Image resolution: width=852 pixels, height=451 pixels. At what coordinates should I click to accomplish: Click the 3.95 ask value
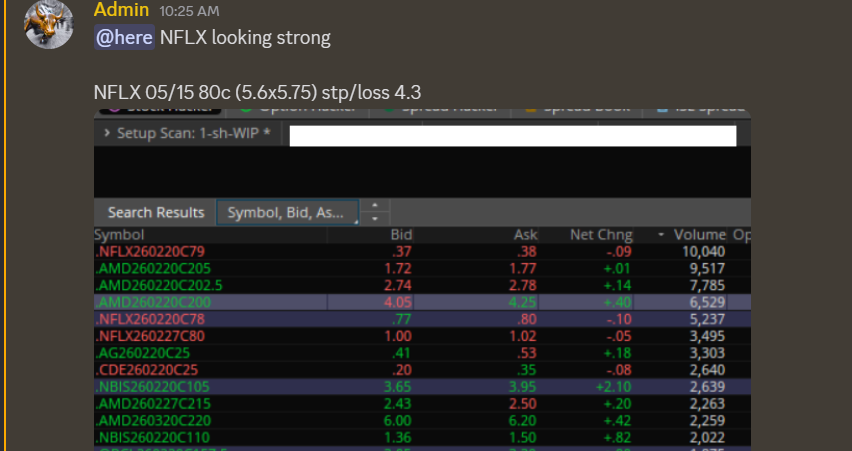pyautogui.click(x=523, y=387)
